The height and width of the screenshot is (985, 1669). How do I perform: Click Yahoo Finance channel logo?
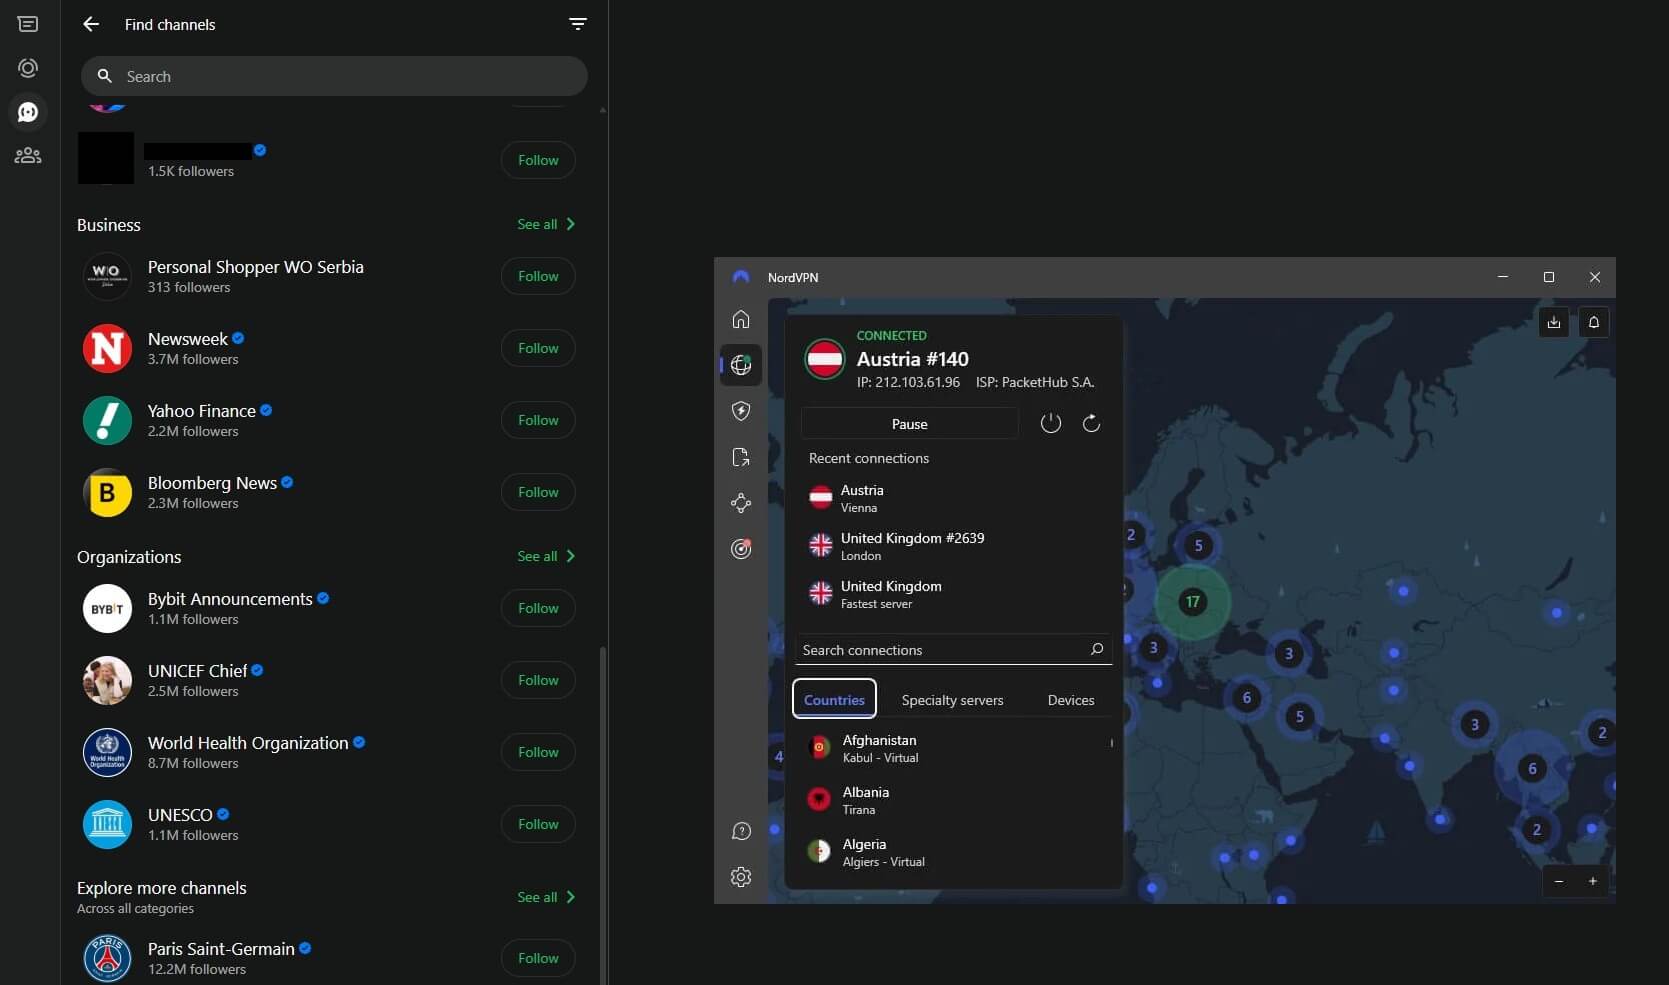point(107,420)
